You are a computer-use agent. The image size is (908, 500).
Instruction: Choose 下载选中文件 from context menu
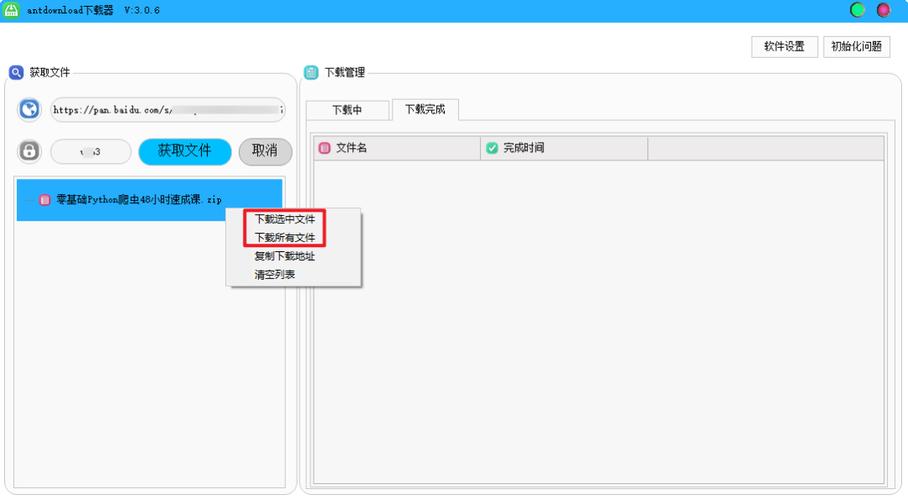284,219
